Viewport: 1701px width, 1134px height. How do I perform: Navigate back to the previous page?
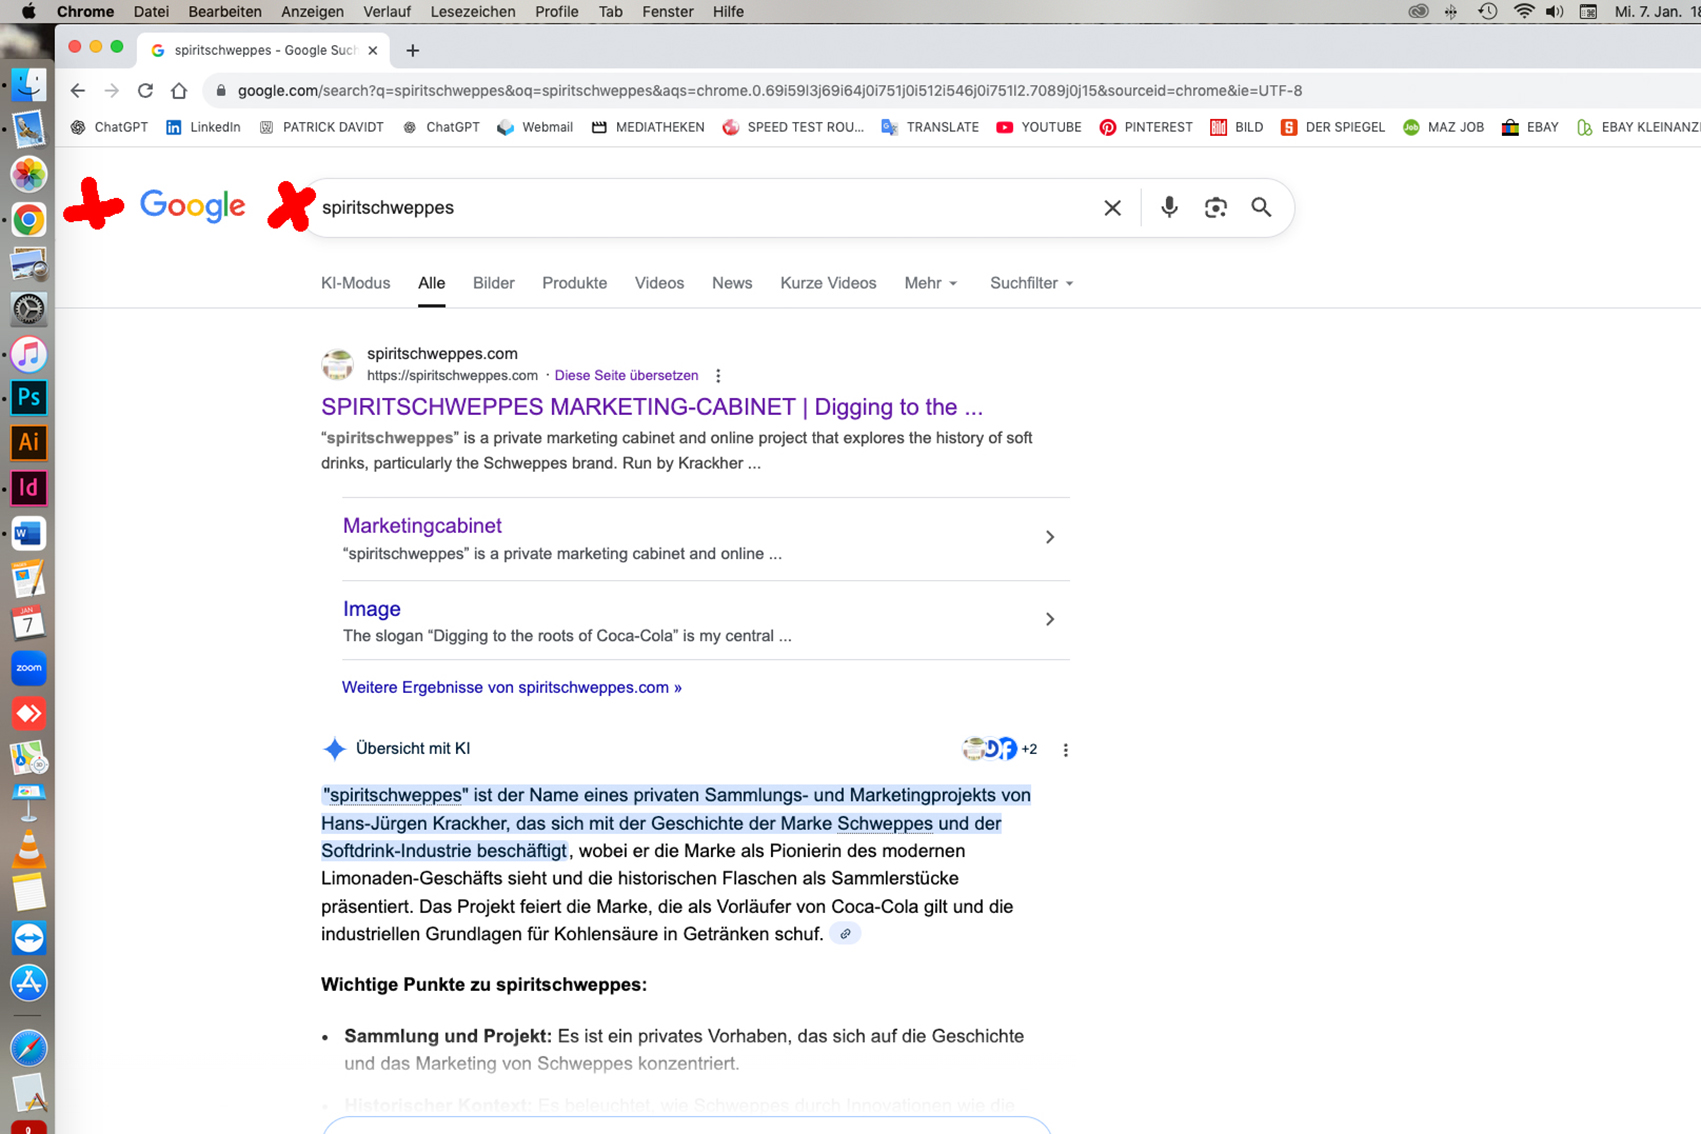click(78, 91)
